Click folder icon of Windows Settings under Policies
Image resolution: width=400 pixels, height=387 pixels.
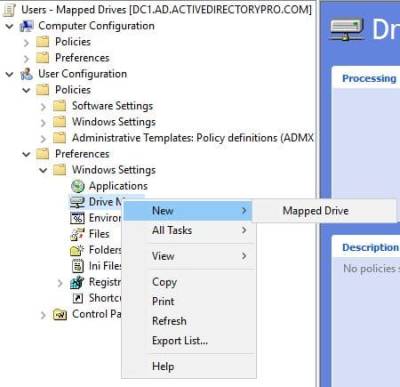pyautogui.click(x=60, y=122)
